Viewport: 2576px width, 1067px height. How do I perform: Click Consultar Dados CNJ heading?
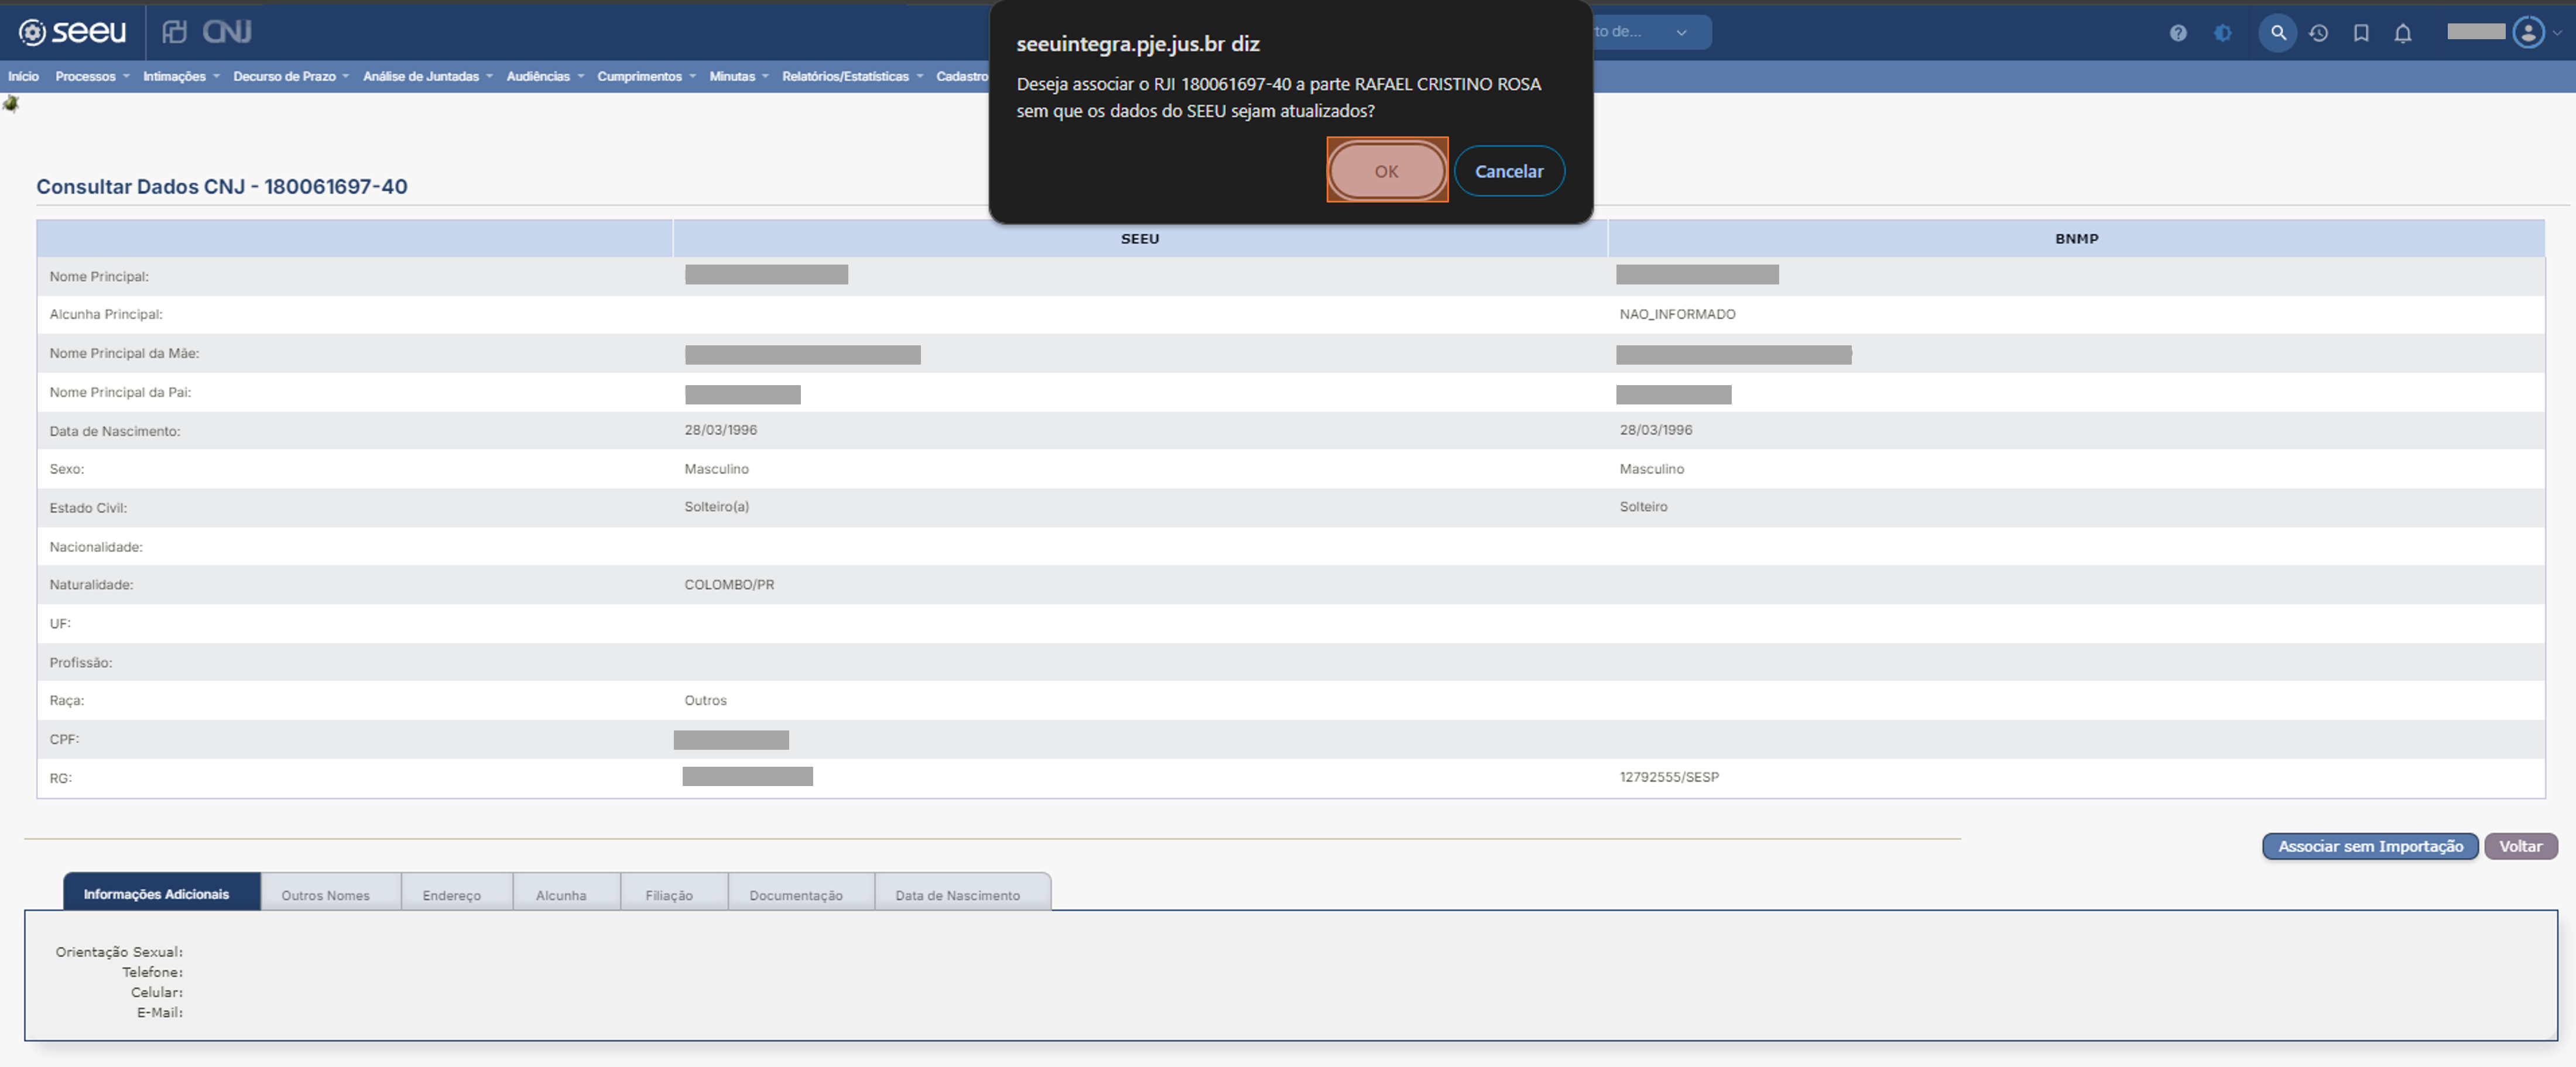[x=222, y=186]
